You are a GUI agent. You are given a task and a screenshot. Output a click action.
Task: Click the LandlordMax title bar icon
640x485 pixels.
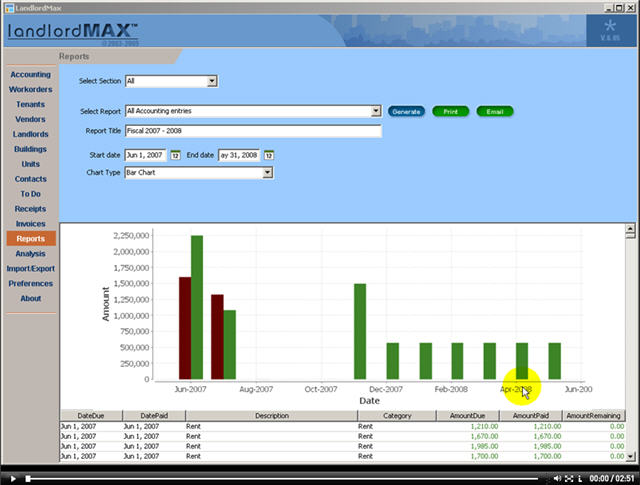[9, 8]
